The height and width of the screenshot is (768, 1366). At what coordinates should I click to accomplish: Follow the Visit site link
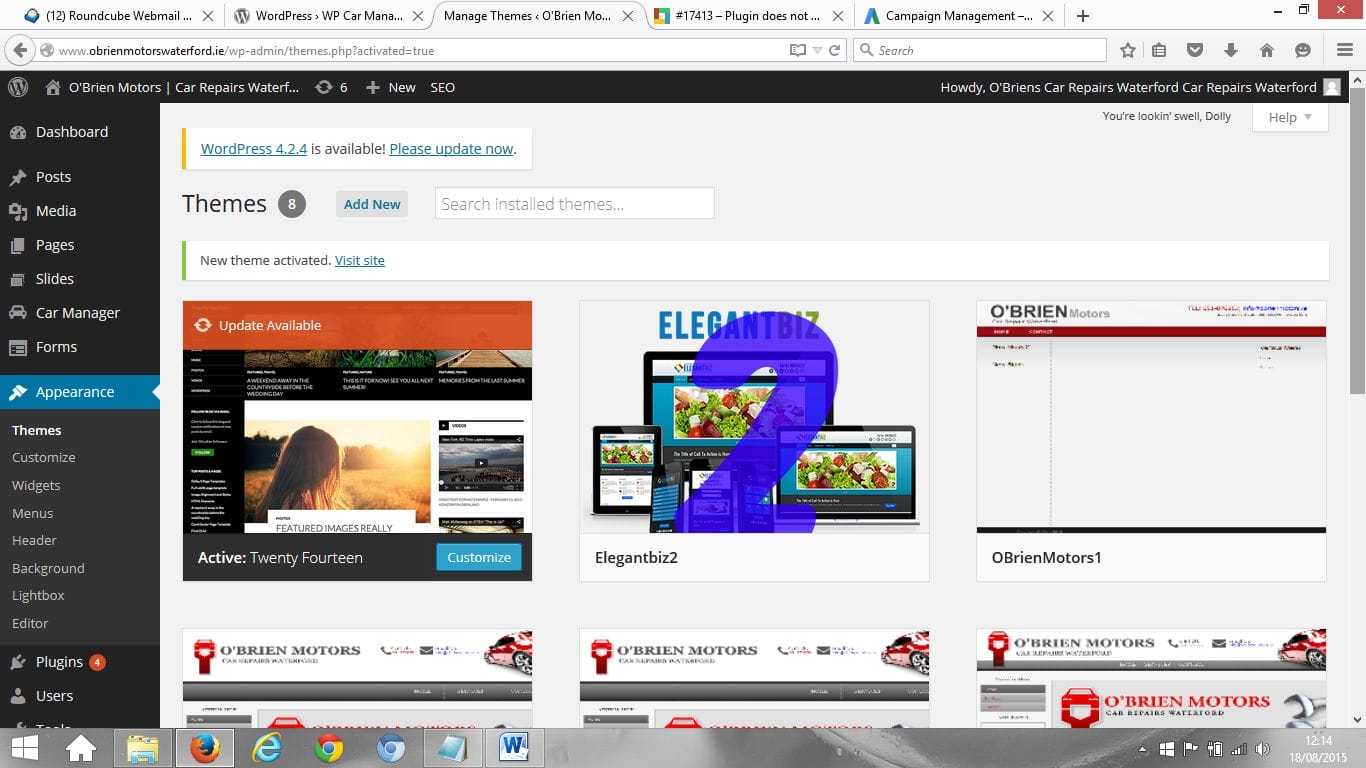(x=359, y=260)
